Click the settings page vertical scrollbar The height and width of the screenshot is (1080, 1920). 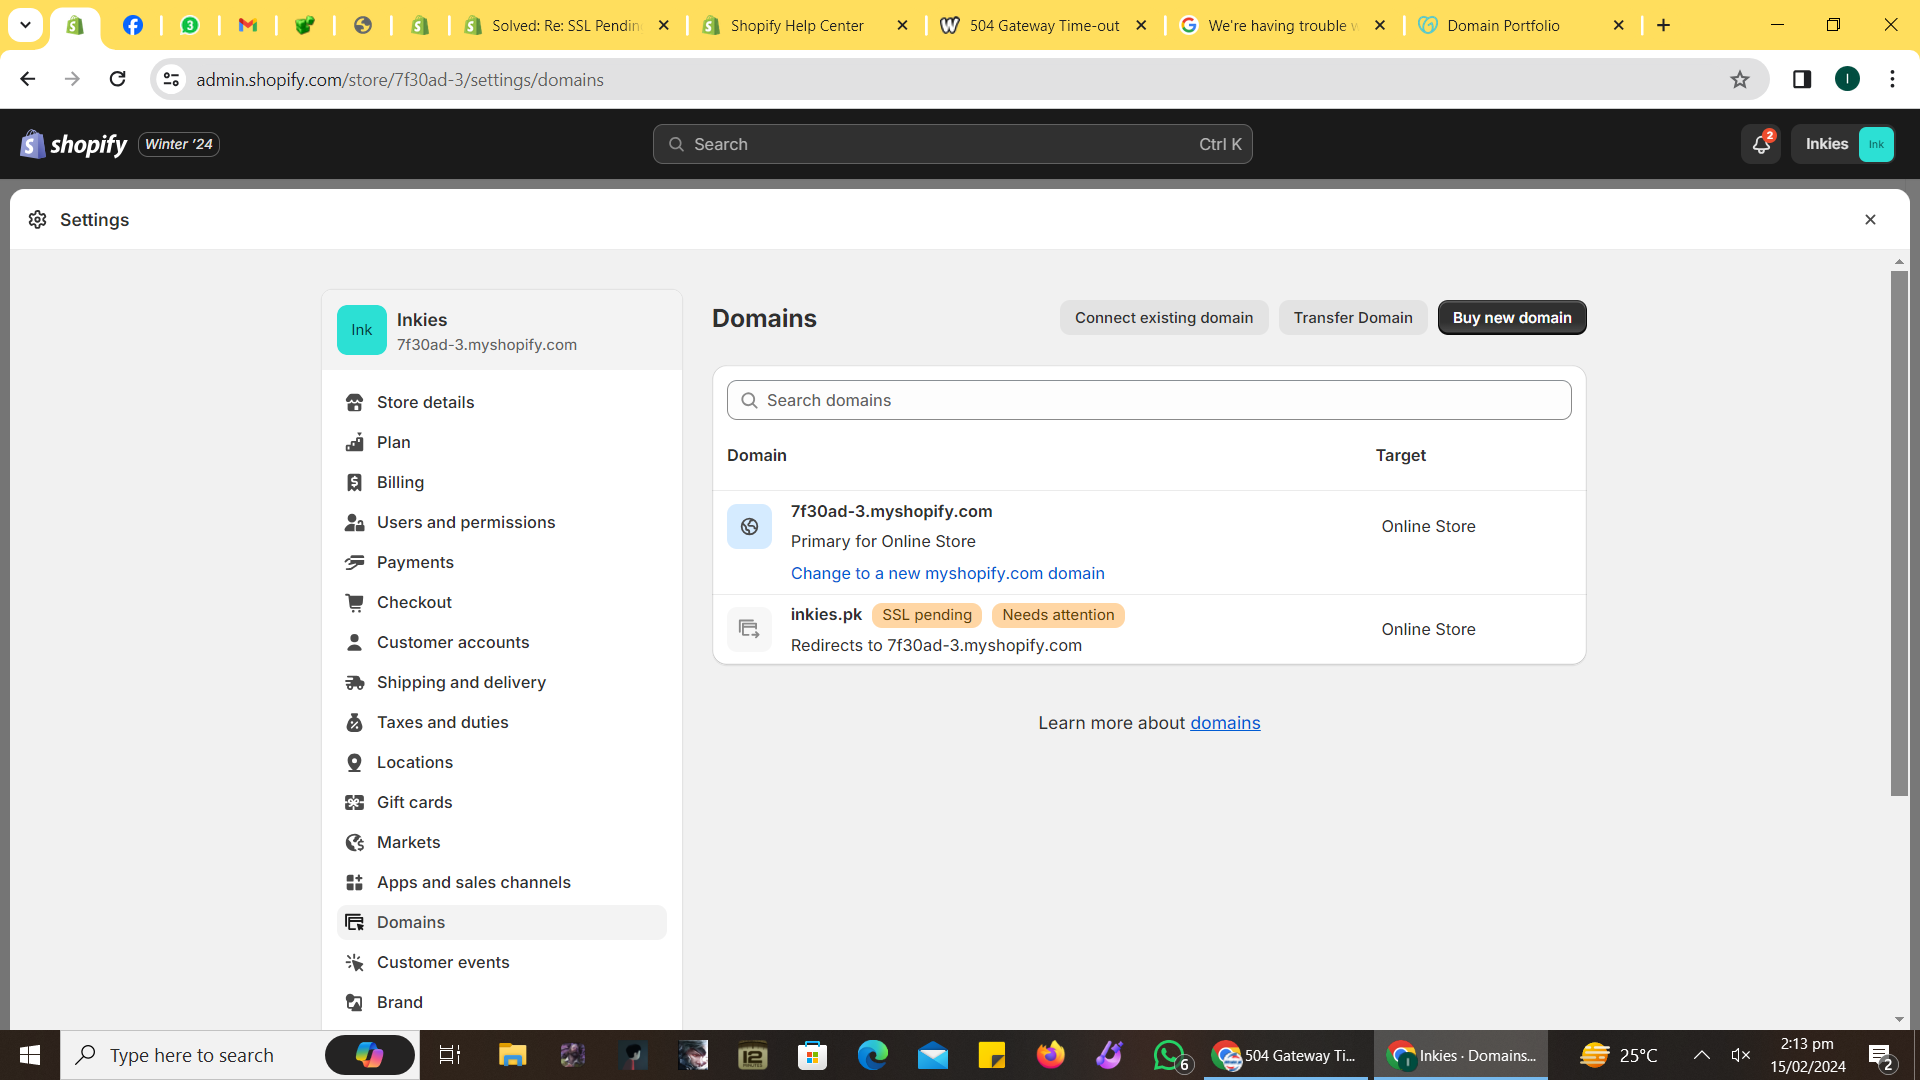click(1899, 530)
